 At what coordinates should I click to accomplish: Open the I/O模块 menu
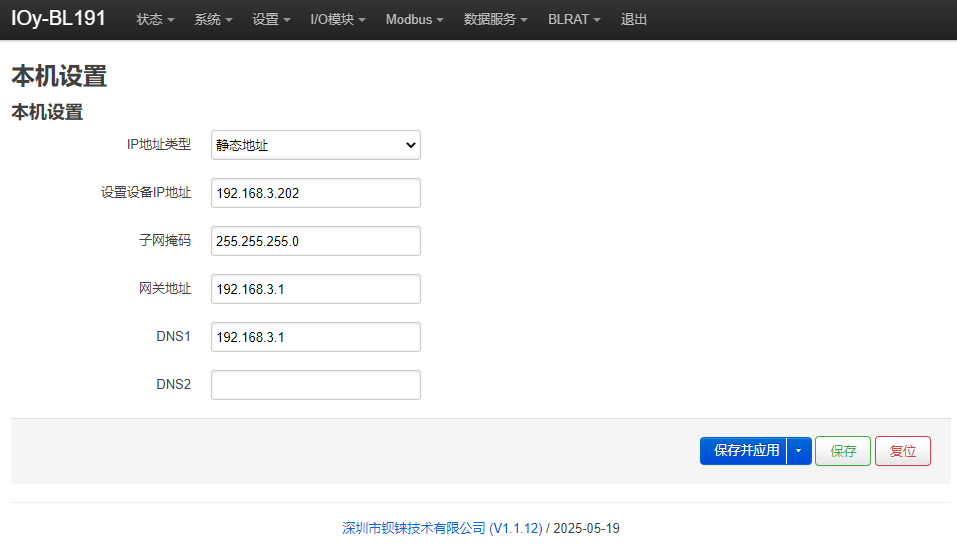(338, 20)
